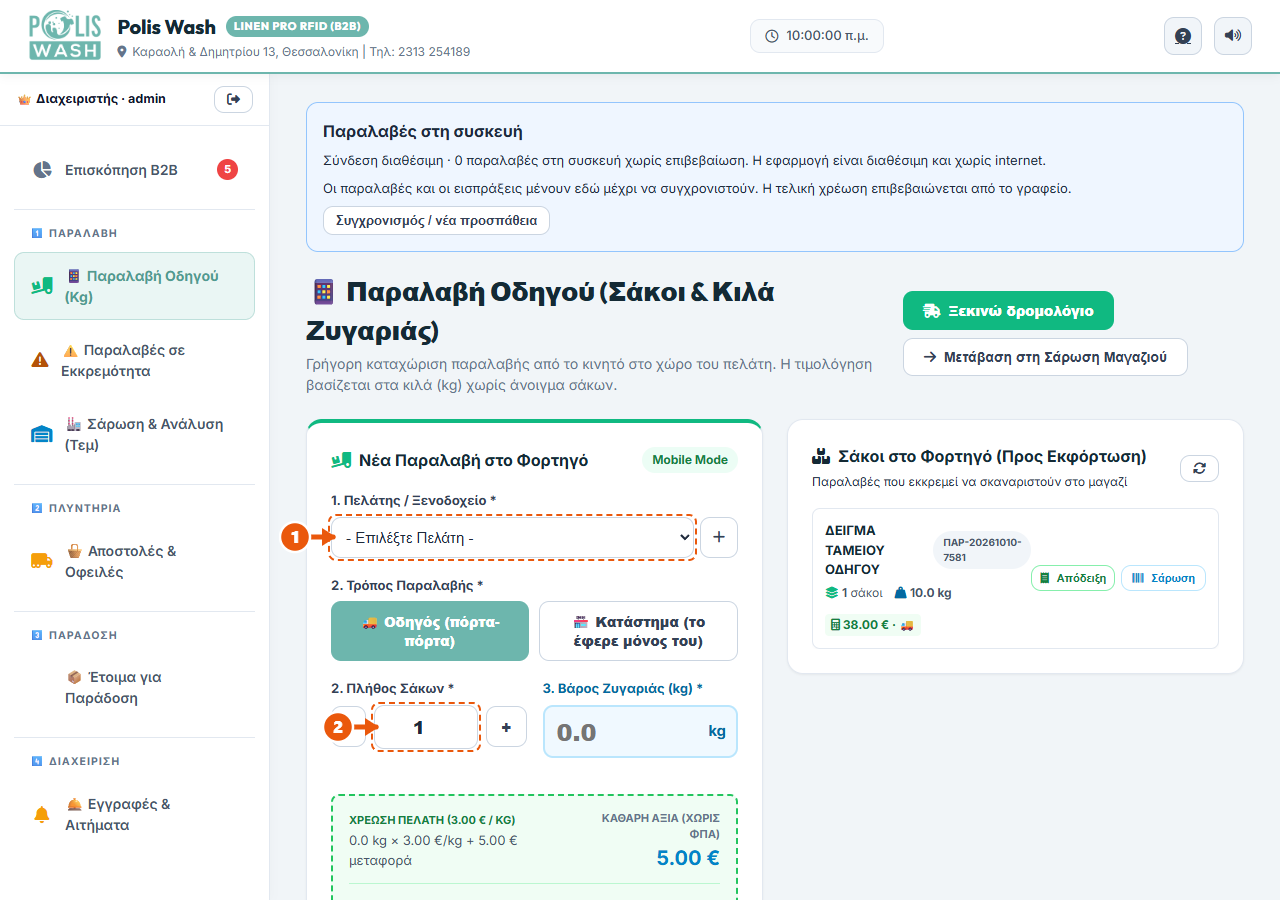Select Οδηγός (πόρτα-πόρτα) pickup mode

[430, 631]
